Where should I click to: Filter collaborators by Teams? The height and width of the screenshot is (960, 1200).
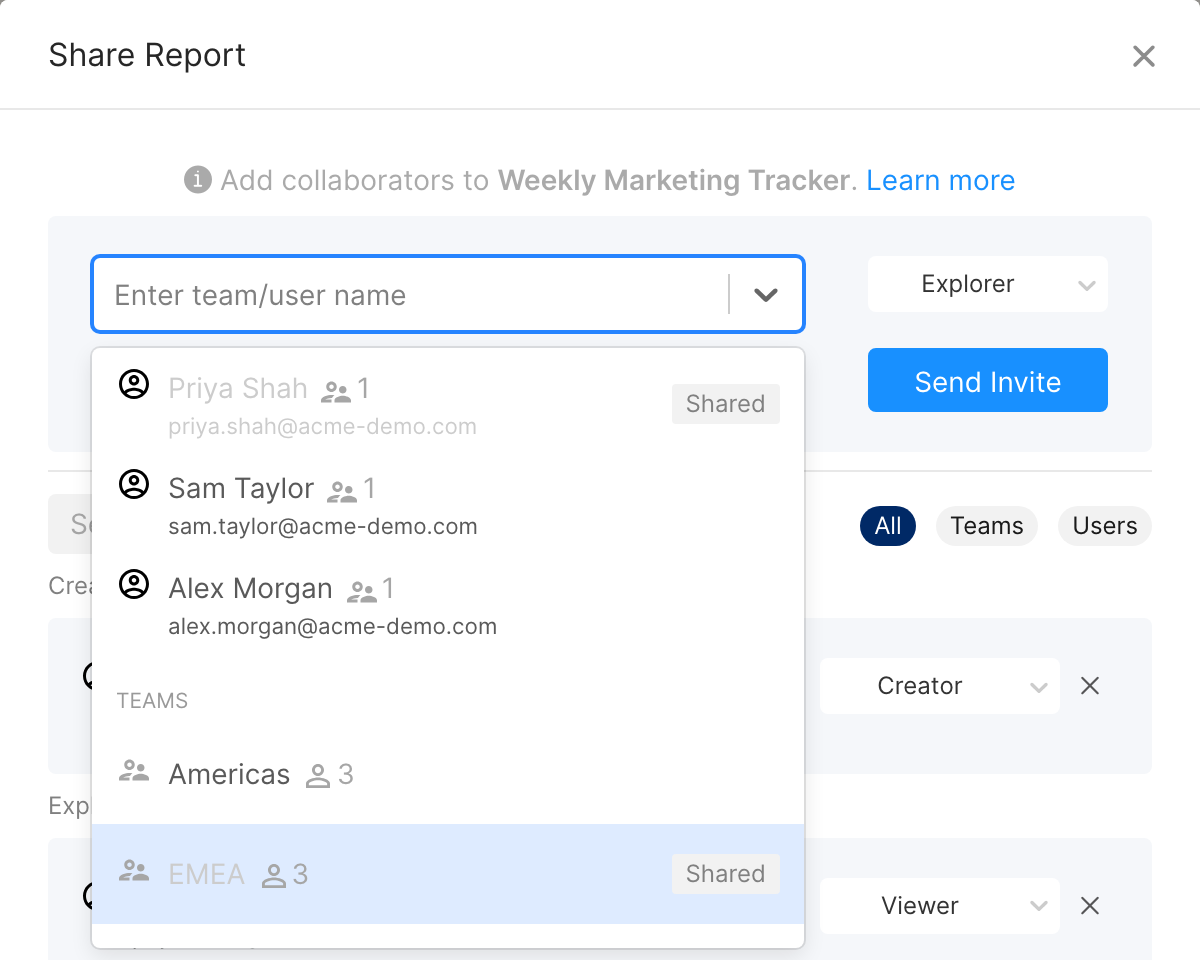point(987,526)
